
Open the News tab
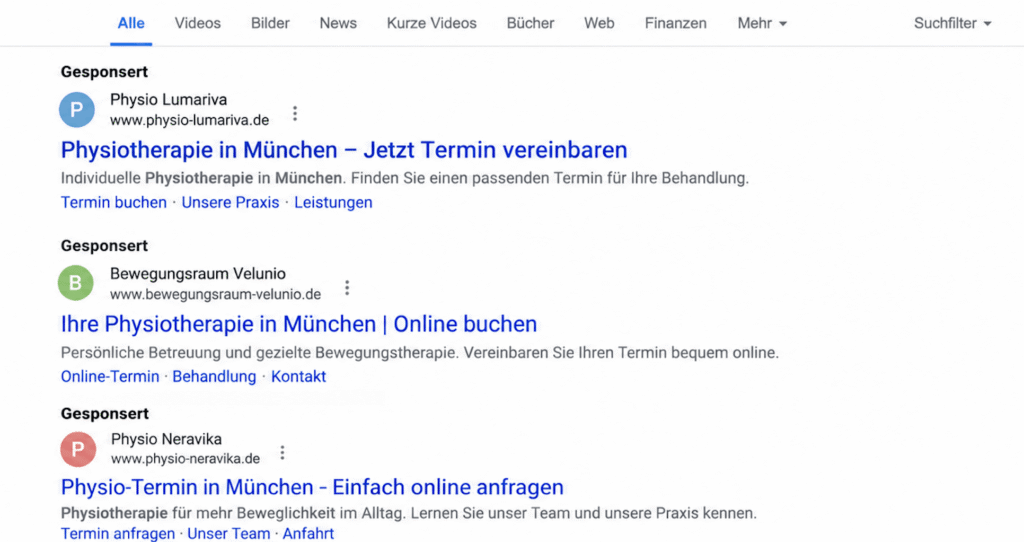[338, 24]
